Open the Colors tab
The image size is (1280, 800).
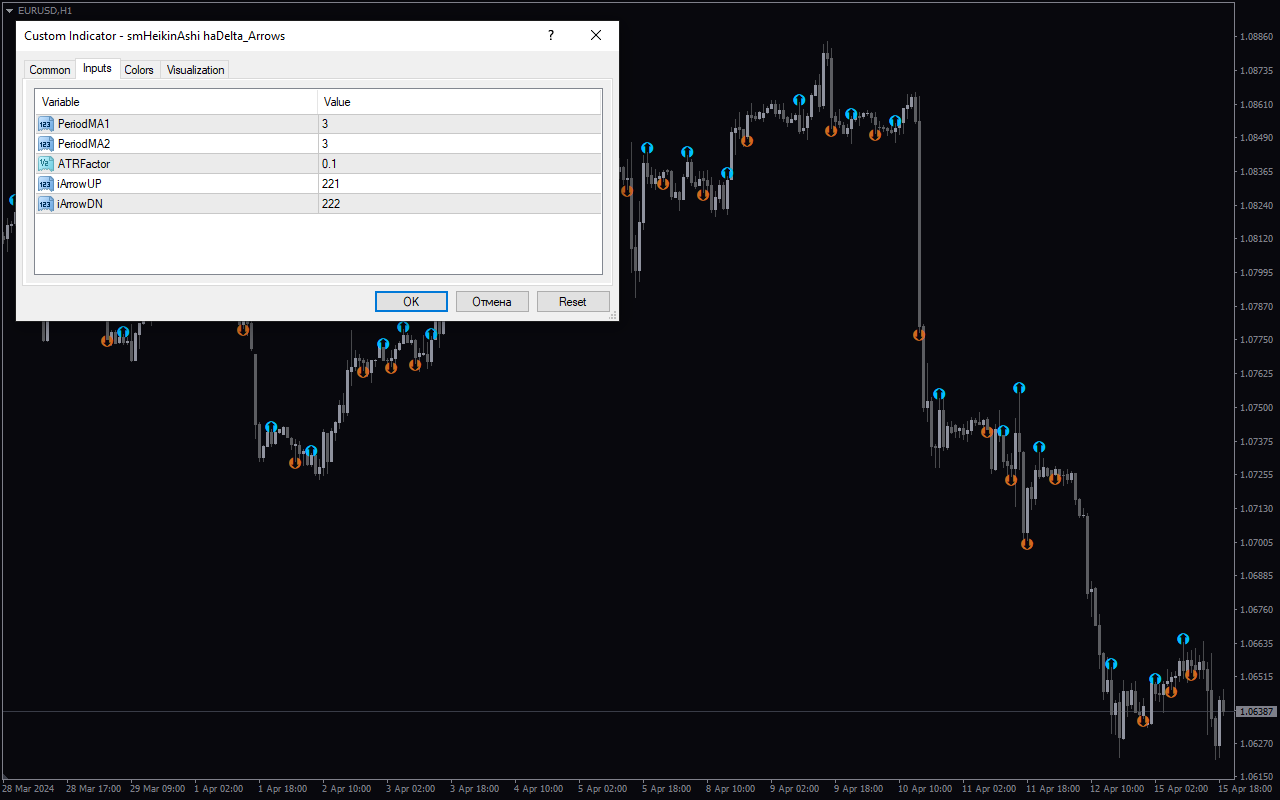pyautogui.click(x=139, y=70)
